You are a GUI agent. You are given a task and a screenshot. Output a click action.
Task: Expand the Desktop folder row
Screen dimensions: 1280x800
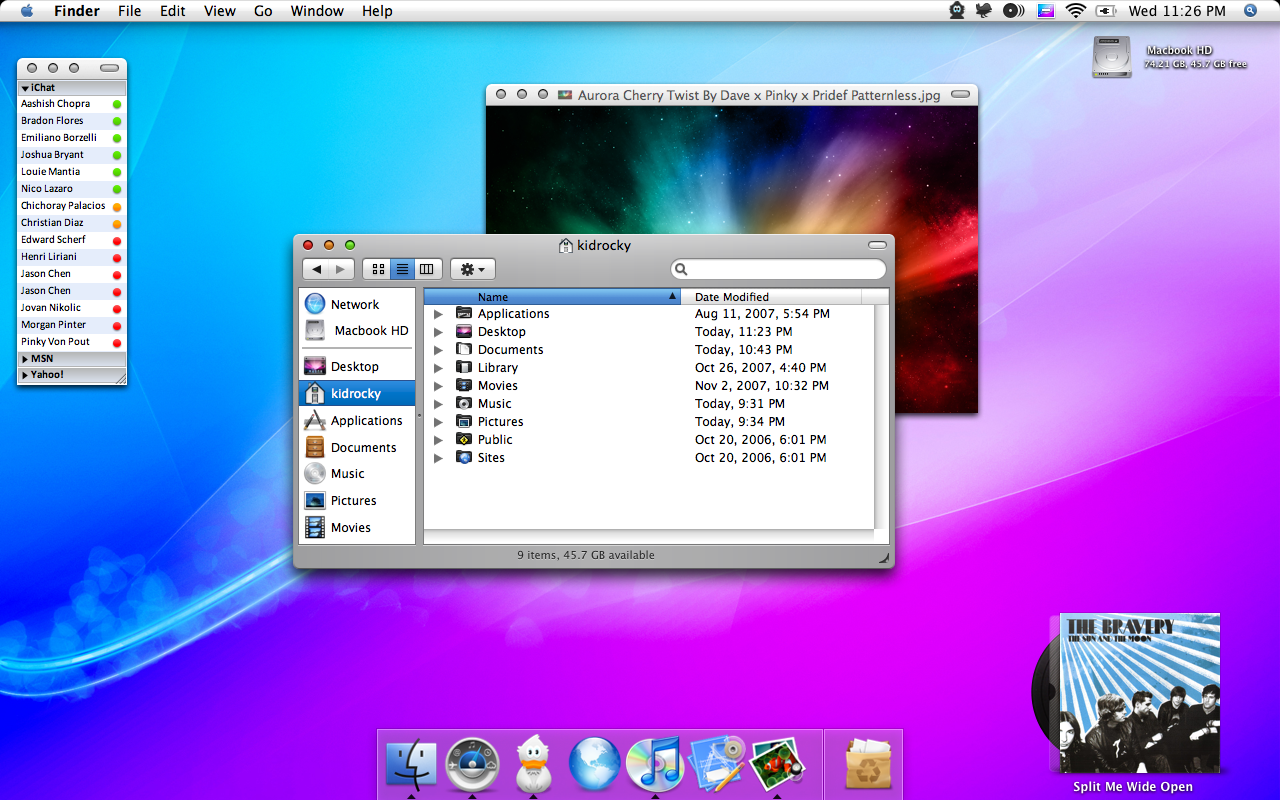click(x=438, y=332)
